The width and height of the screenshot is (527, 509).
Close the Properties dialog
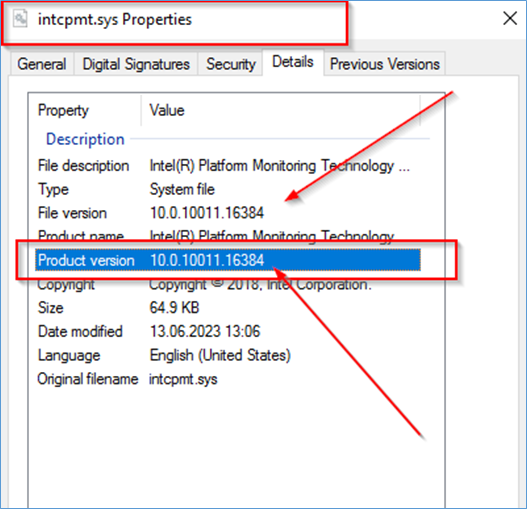tap(510, 18)
